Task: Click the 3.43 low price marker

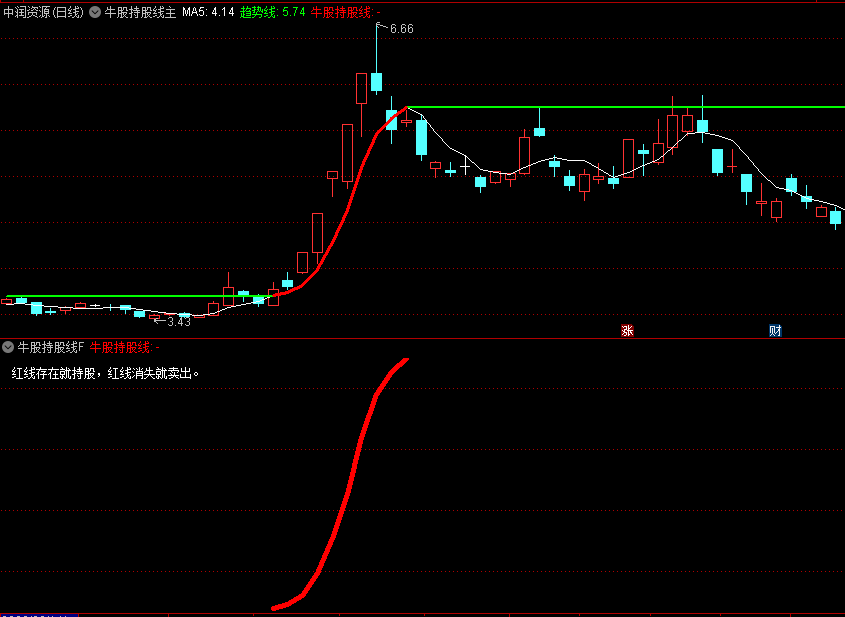Action: [179, 322]
